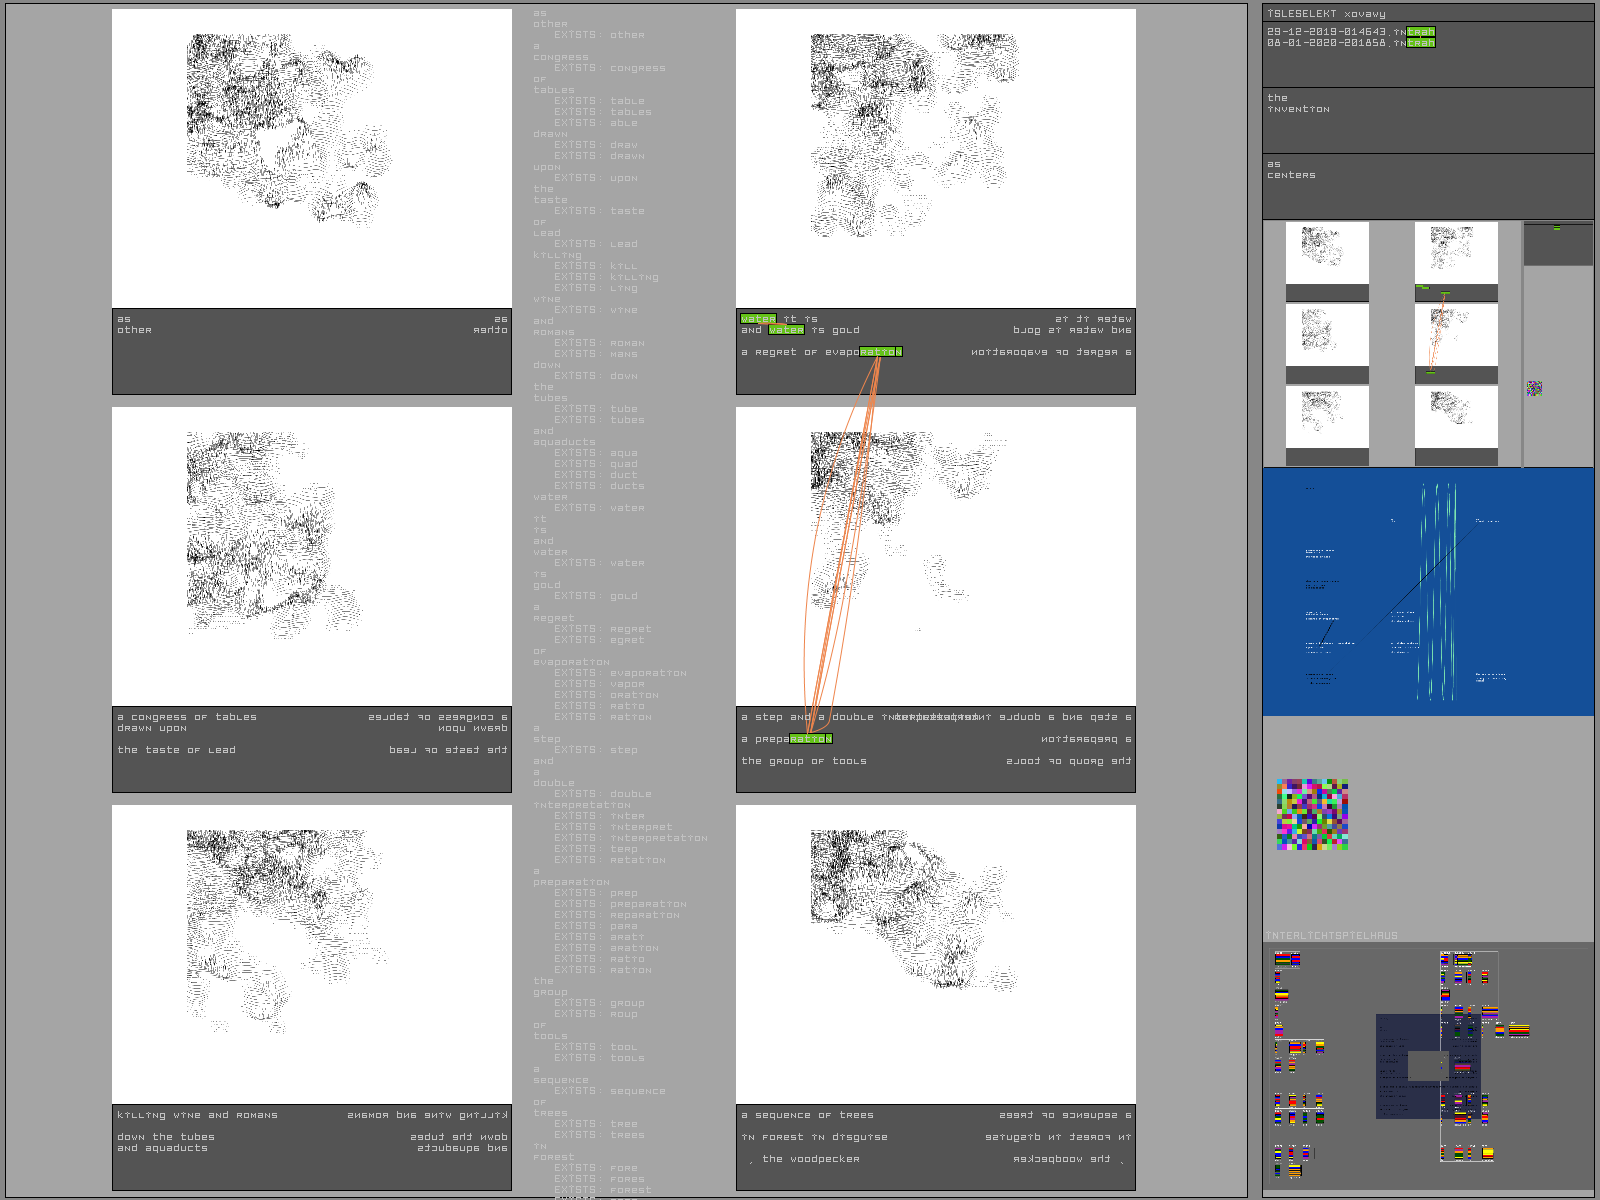Click the multicolored pixel grid swatch

click(1312, 815)
